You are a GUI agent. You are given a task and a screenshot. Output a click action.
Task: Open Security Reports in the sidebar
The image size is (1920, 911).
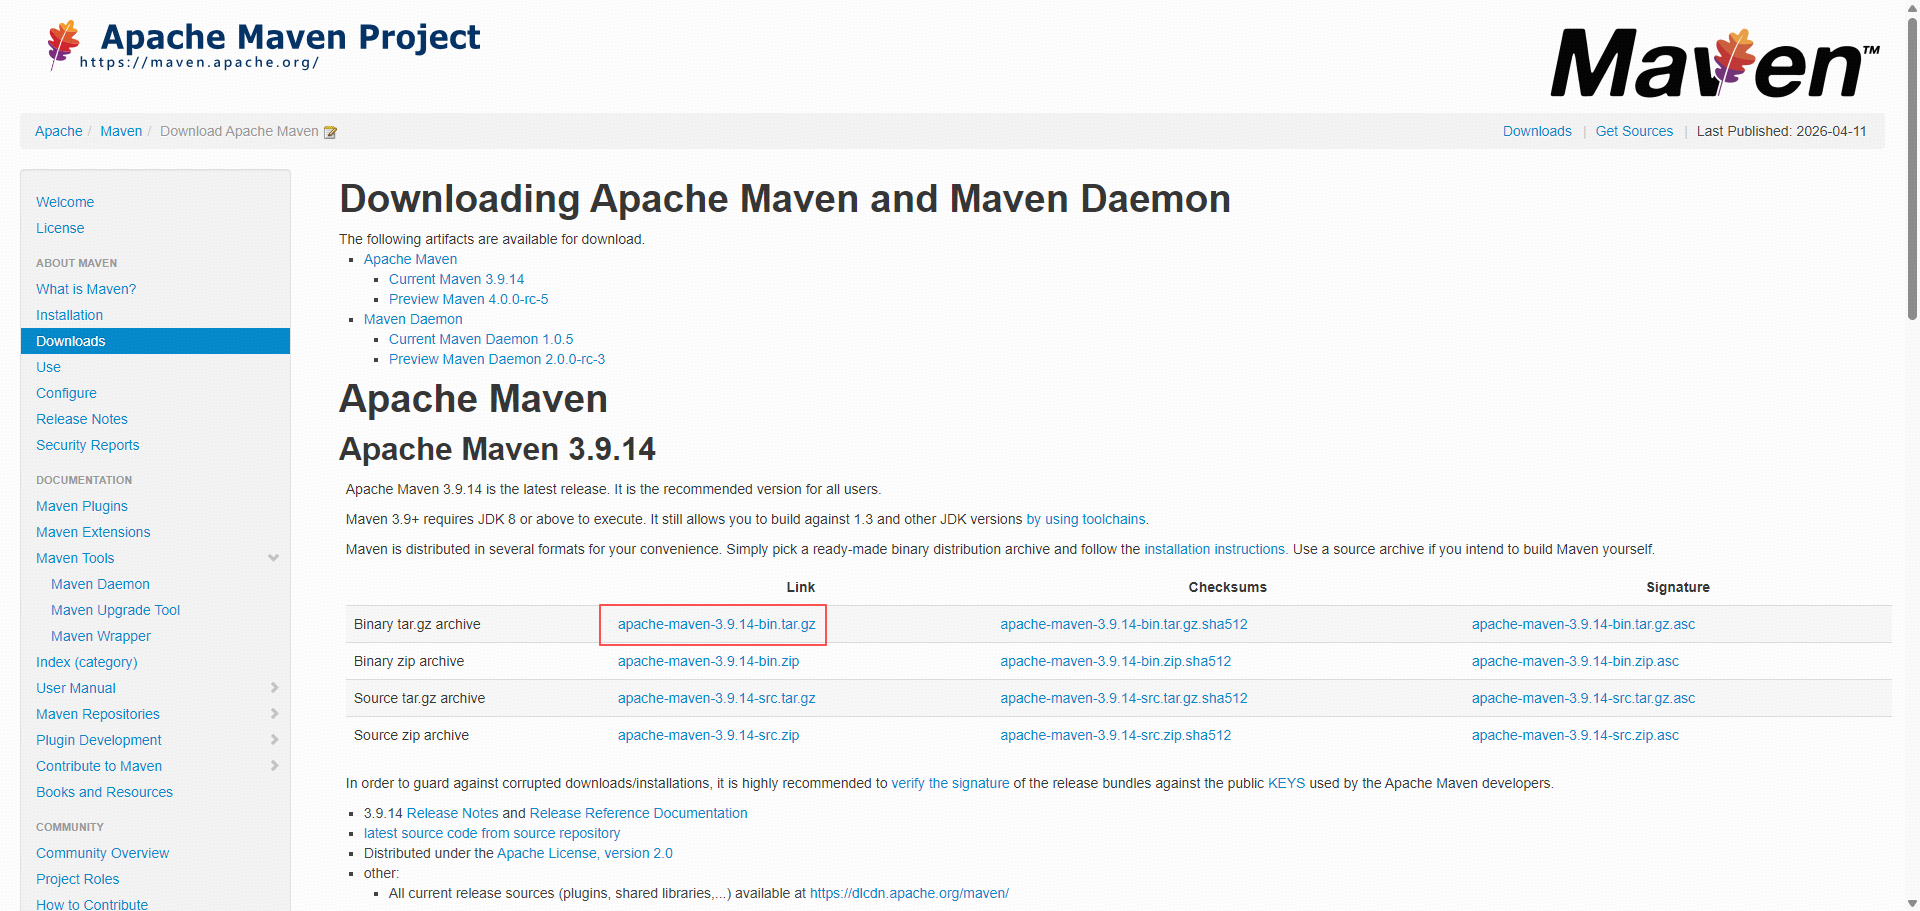point(88,445)
